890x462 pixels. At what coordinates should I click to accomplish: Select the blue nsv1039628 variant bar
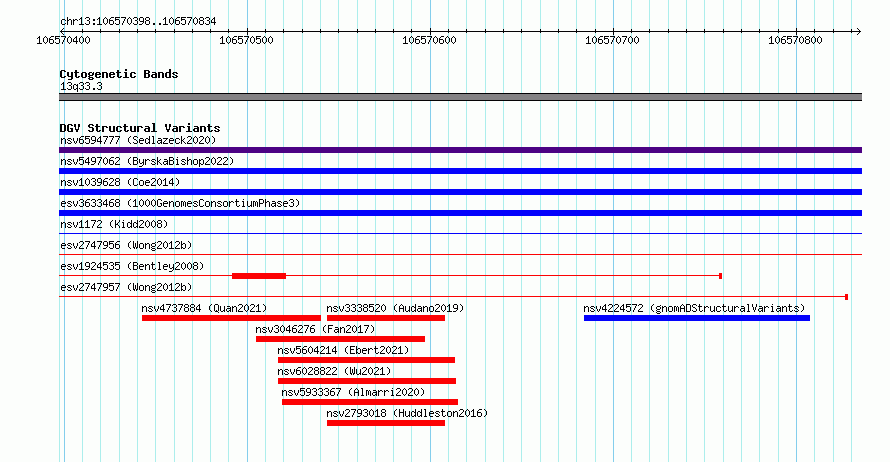(460, 192)
